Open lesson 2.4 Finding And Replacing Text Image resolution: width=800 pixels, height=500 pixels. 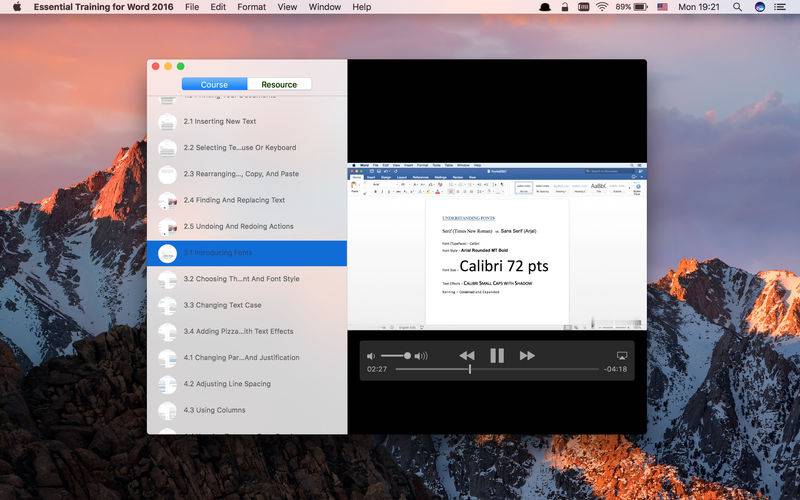pyautogui.click(x=247, y=201)
